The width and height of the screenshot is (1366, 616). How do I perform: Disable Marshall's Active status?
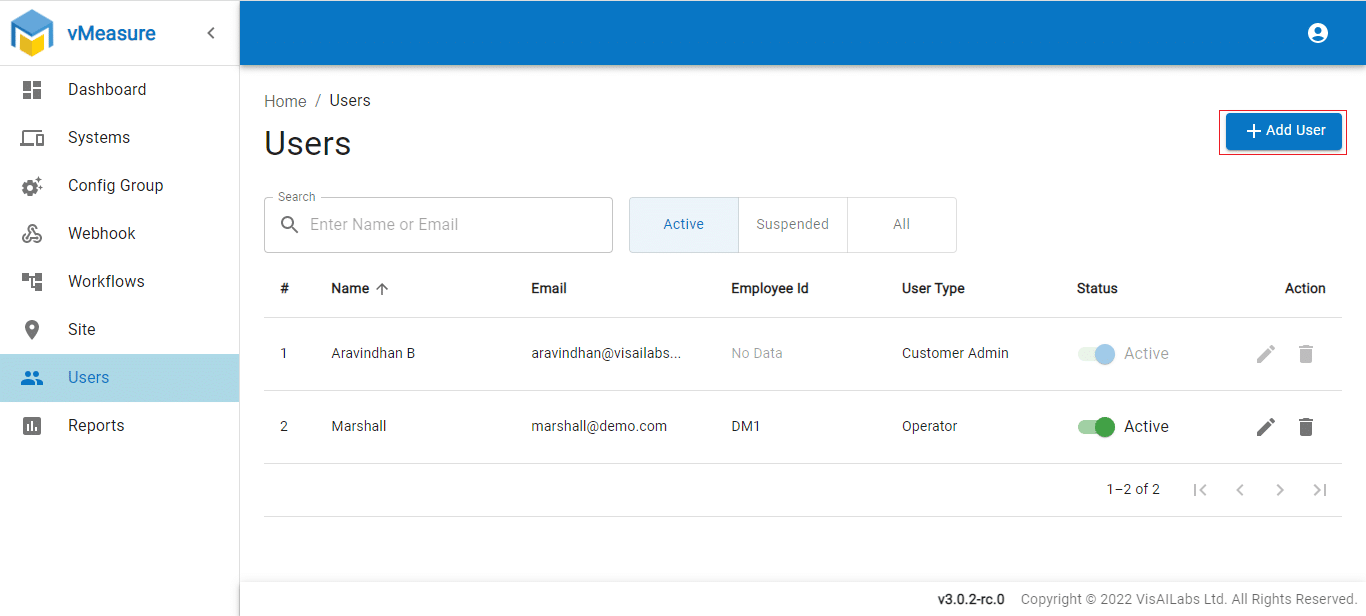pos(1095,426)
